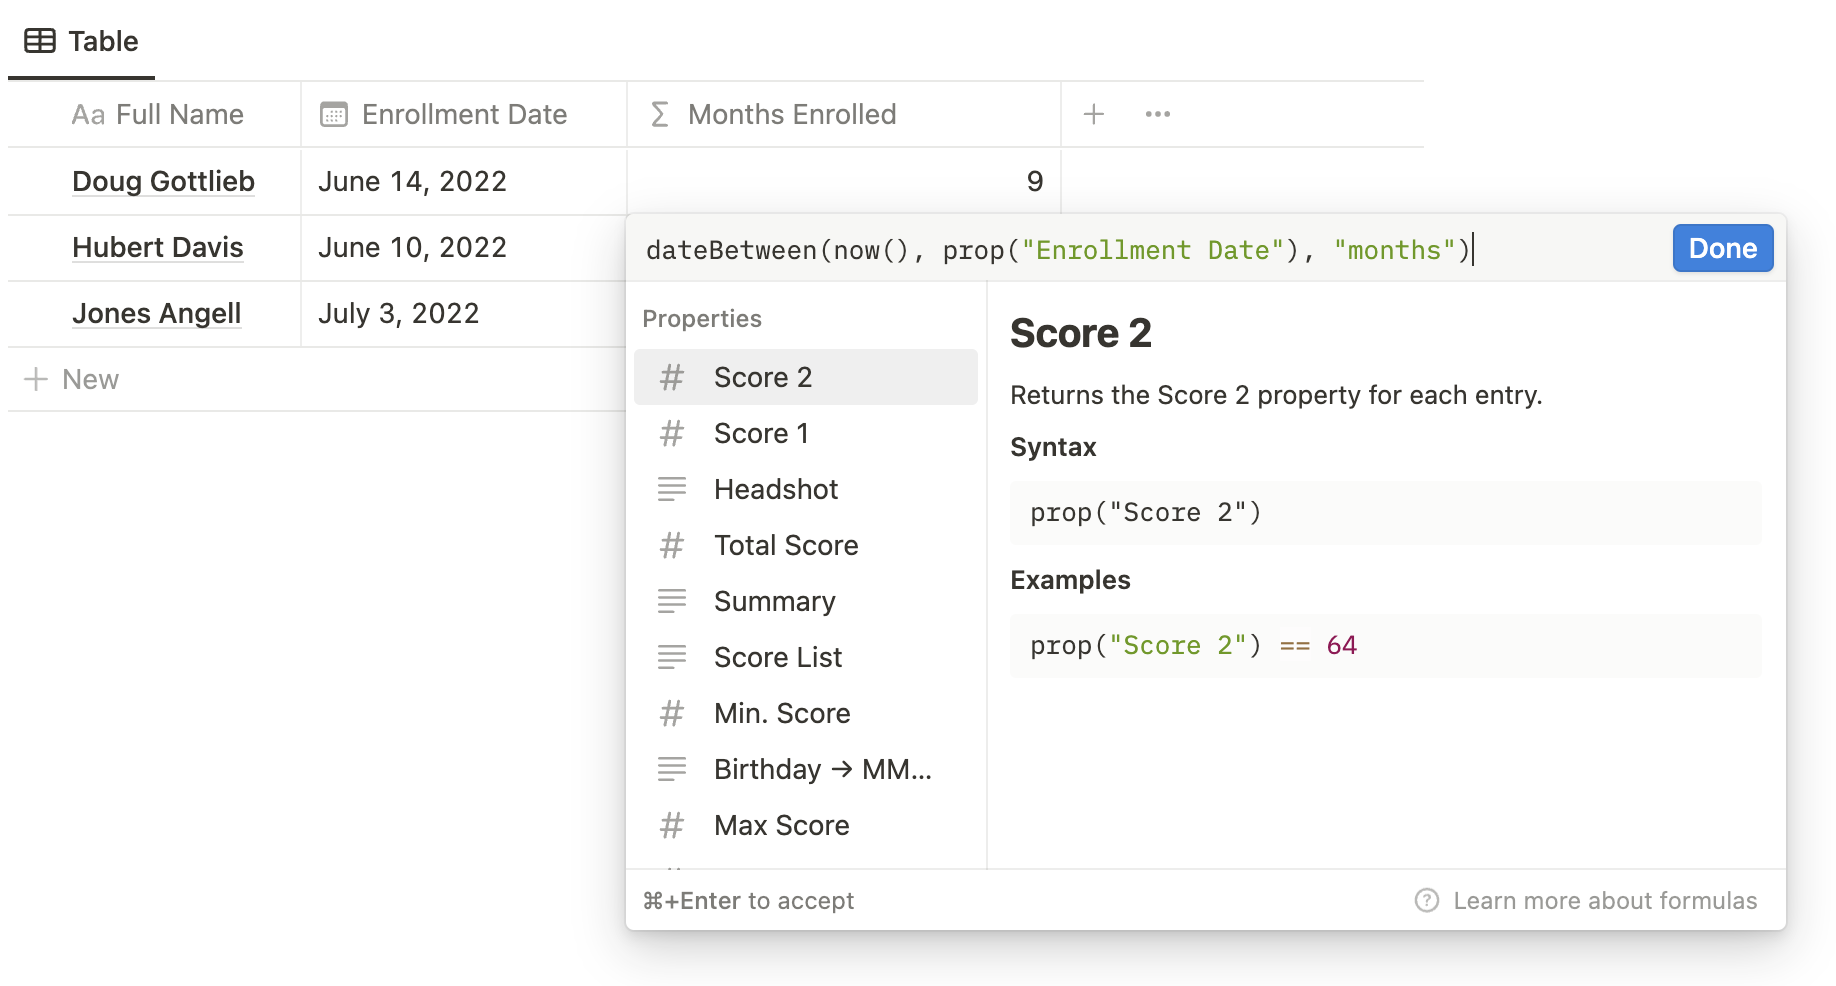The image size is (1836, 986).
Task: Select Score 1 in the Properties list
Action: click(762, 433)
